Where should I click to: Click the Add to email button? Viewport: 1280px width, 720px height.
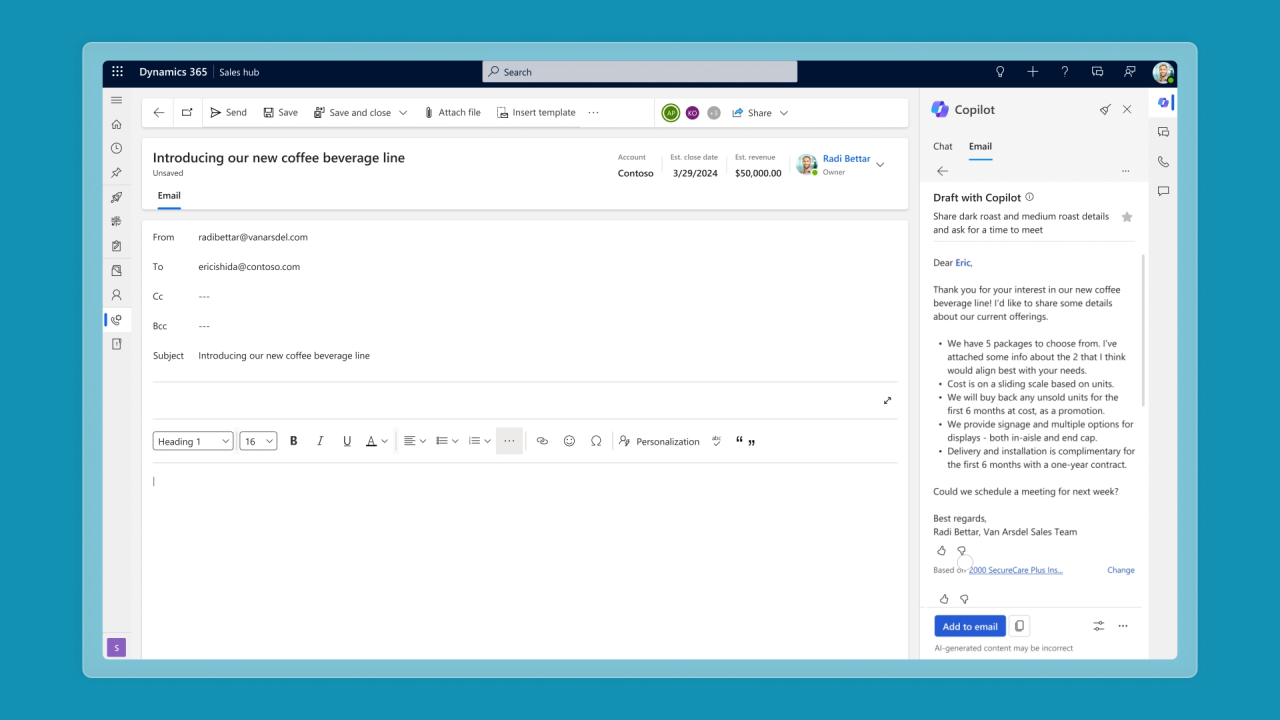pos(970,626)
